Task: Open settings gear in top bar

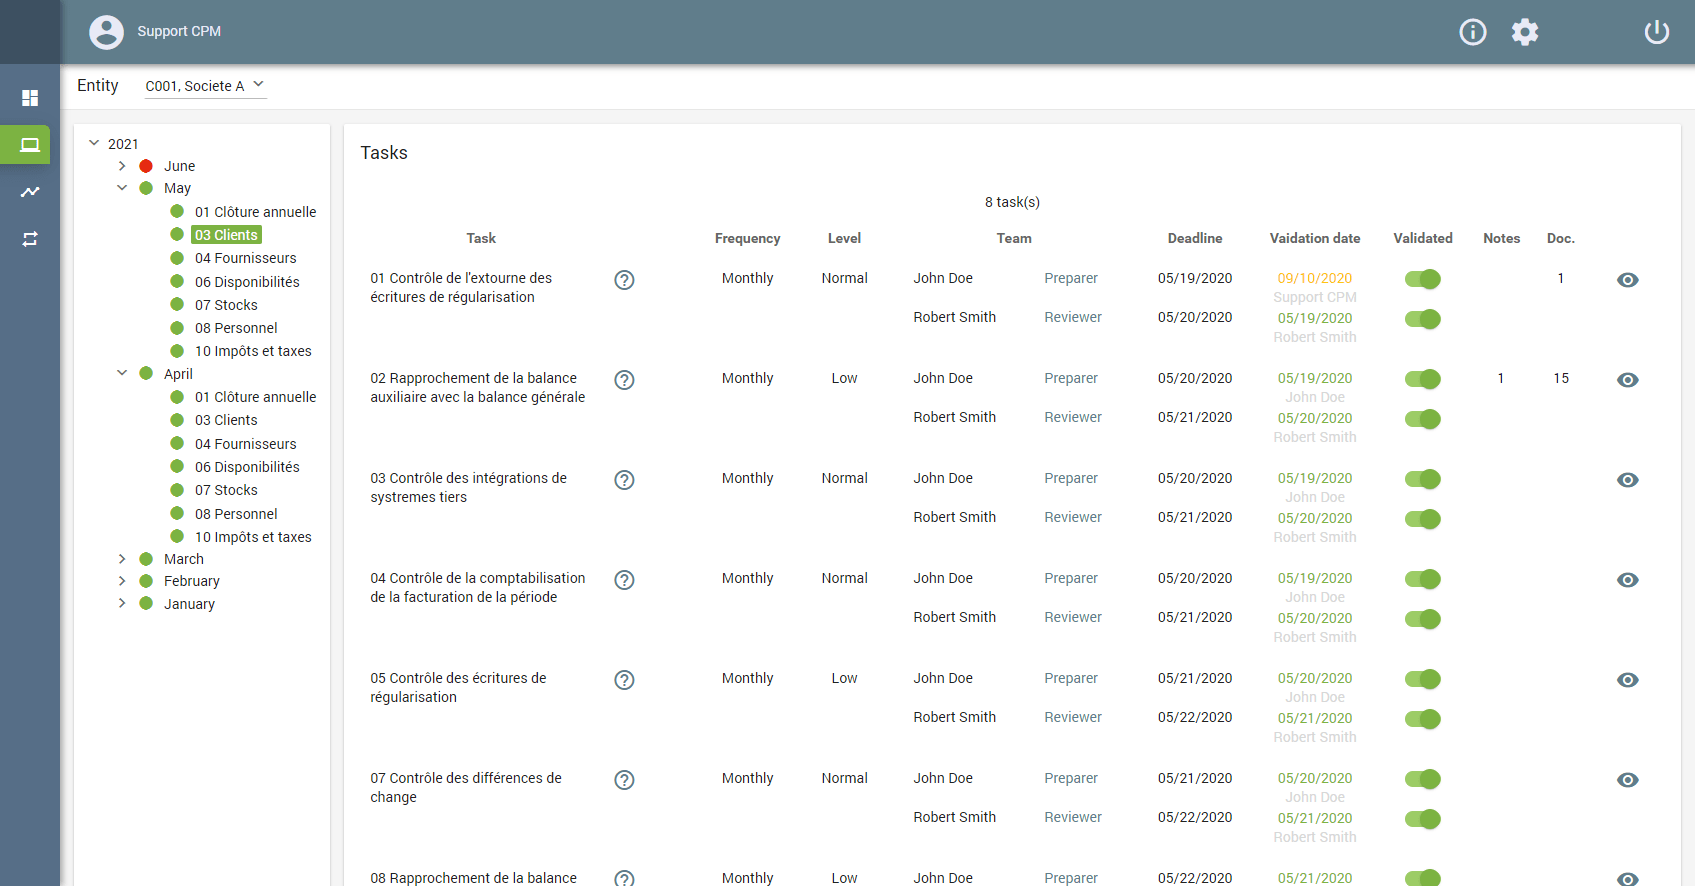Action: click(1524, 32)
